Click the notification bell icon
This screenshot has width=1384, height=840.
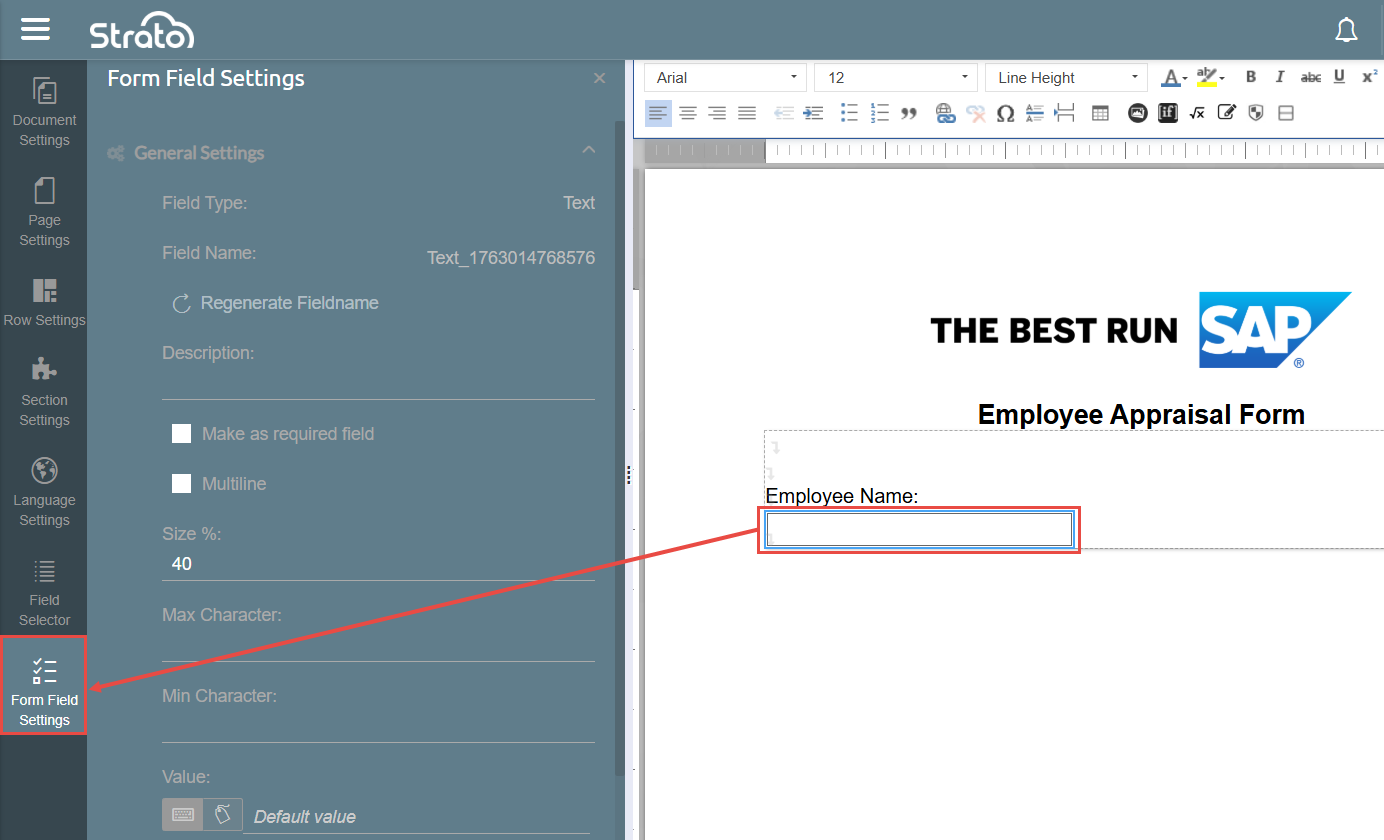pyautogui.click(x=1346, y=31)
